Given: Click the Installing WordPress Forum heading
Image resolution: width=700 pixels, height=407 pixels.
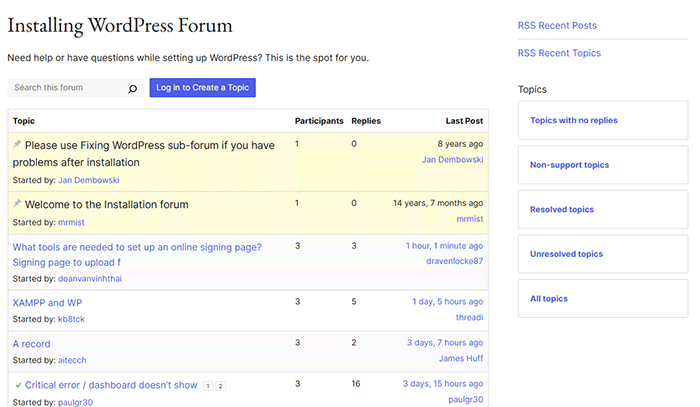Looking at the screenshot, I should click(120, 26).
